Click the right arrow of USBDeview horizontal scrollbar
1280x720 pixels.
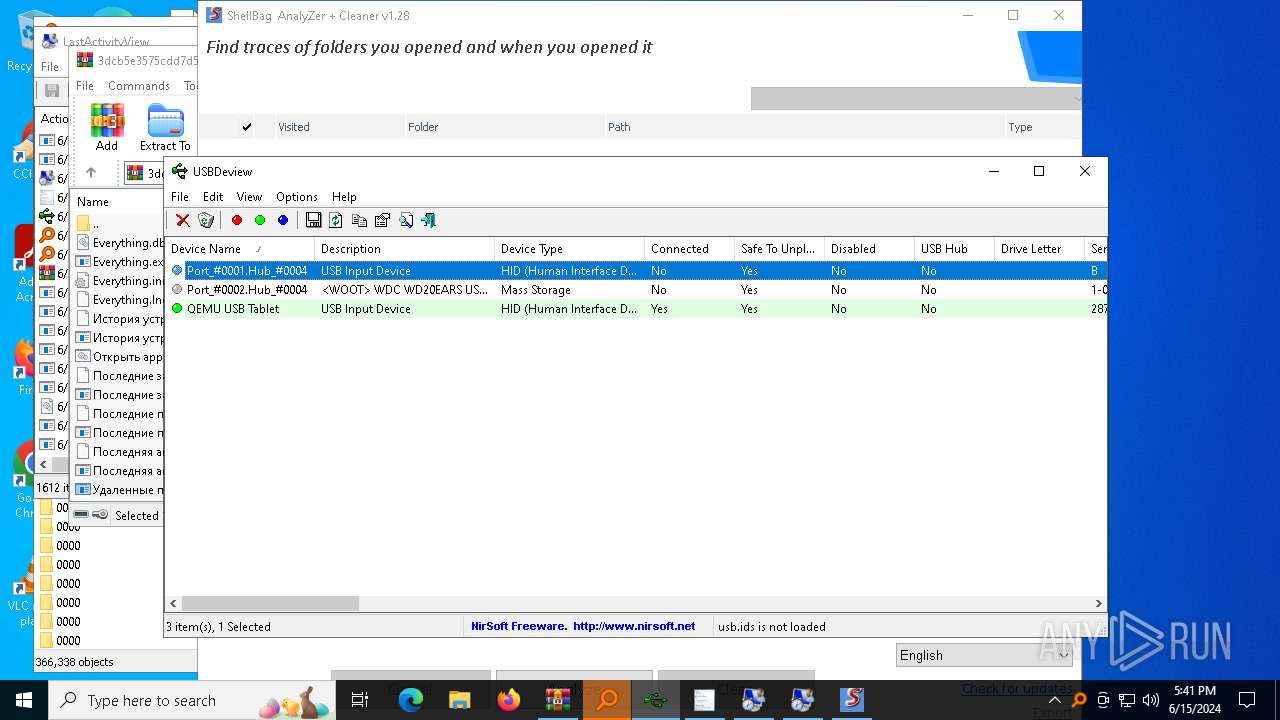click(x=1098, y=604)
